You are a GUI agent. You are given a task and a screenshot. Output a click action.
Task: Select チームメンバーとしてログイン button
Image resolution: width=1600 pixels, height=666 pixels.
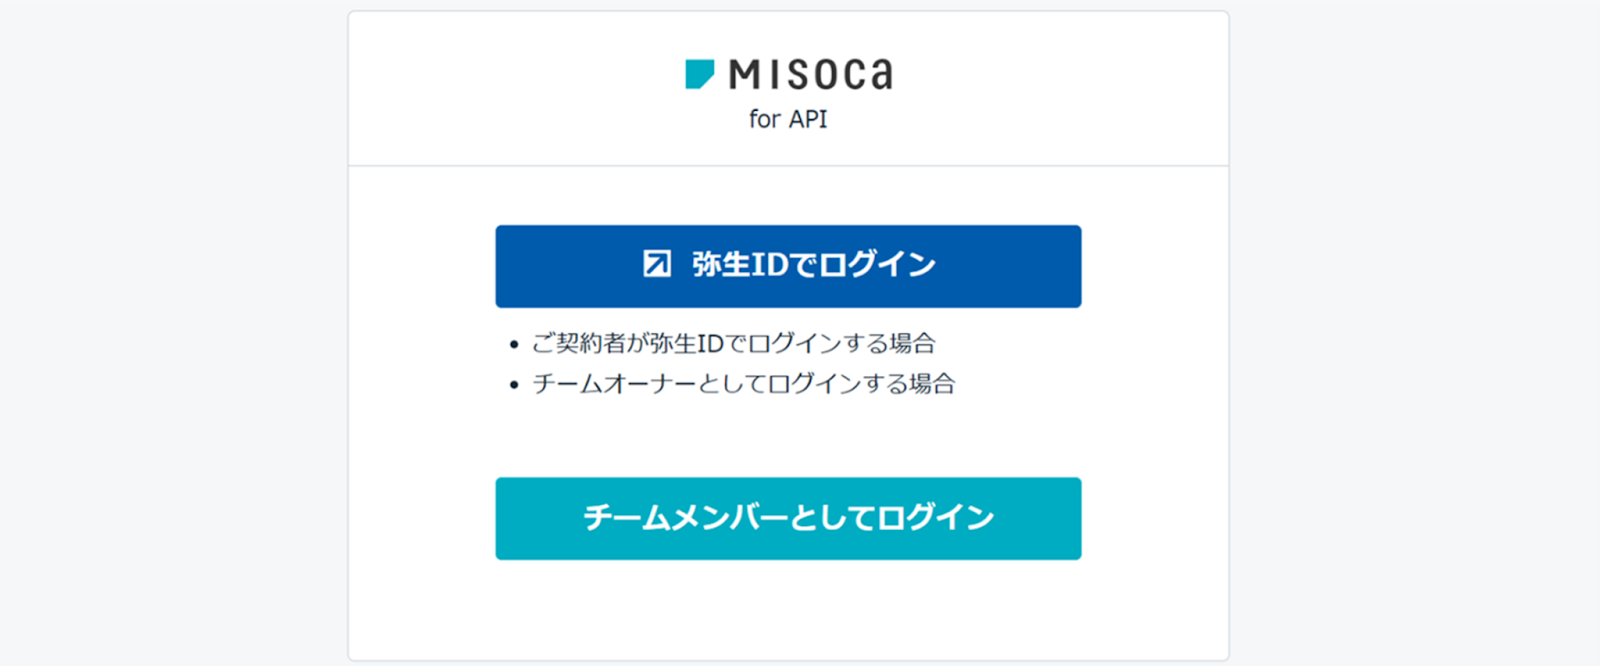point(788,518)
